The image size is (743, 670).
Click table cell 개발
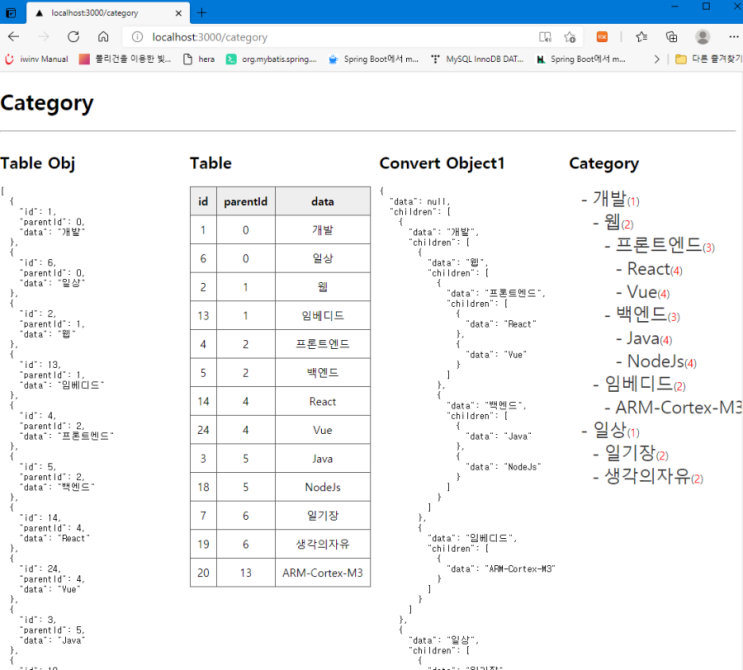tap(323, 230)
